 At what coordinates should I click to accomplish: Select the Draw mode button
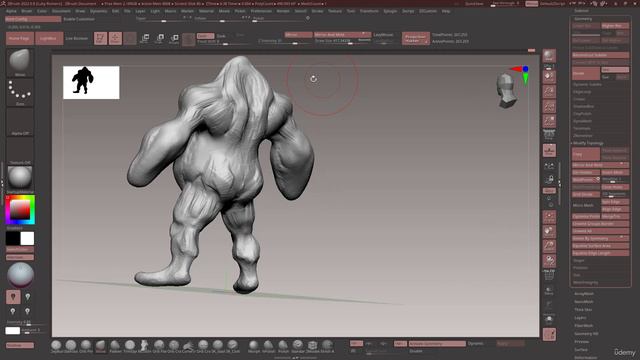click(115, 38)
